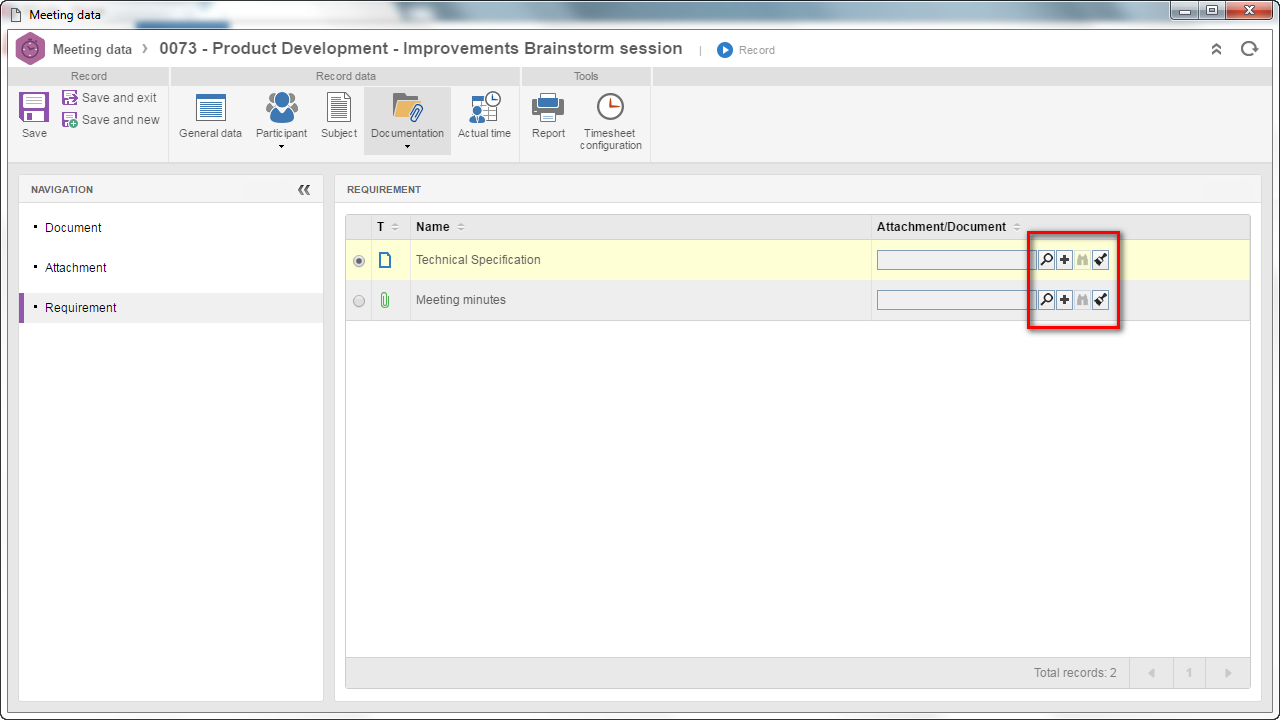Click the Meeting minutes name cell

[641, 300]
